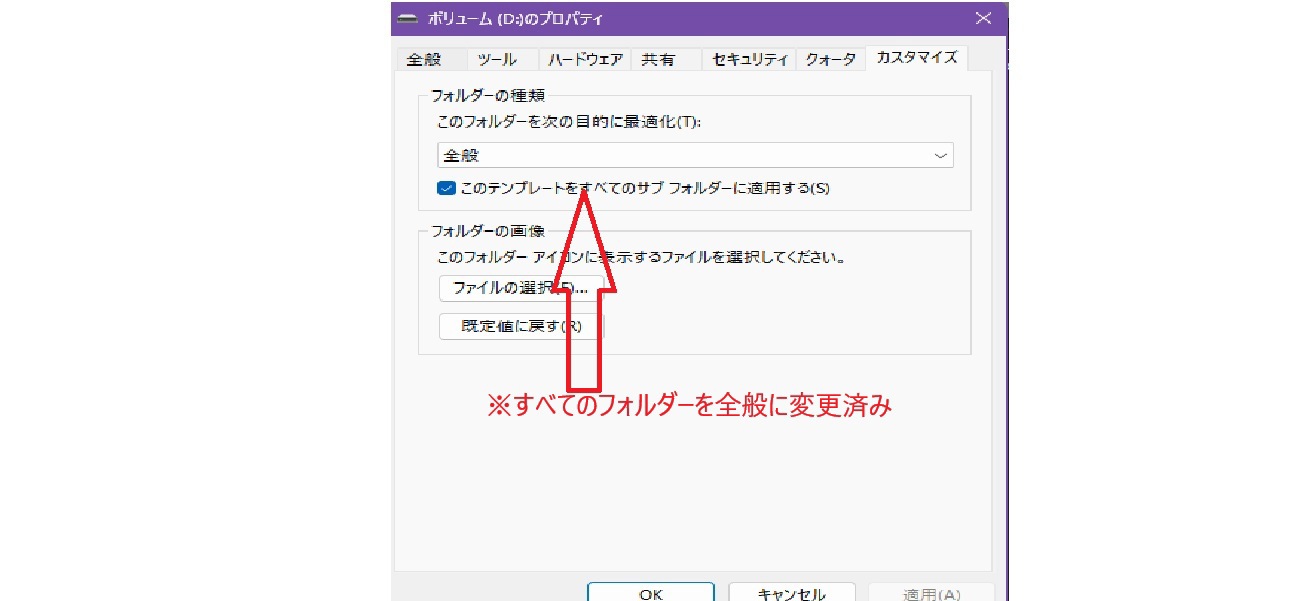This screenshot has height=601, width=1300.
Task: Click the フォルダーの種類 group label
Action: point(488,96)
